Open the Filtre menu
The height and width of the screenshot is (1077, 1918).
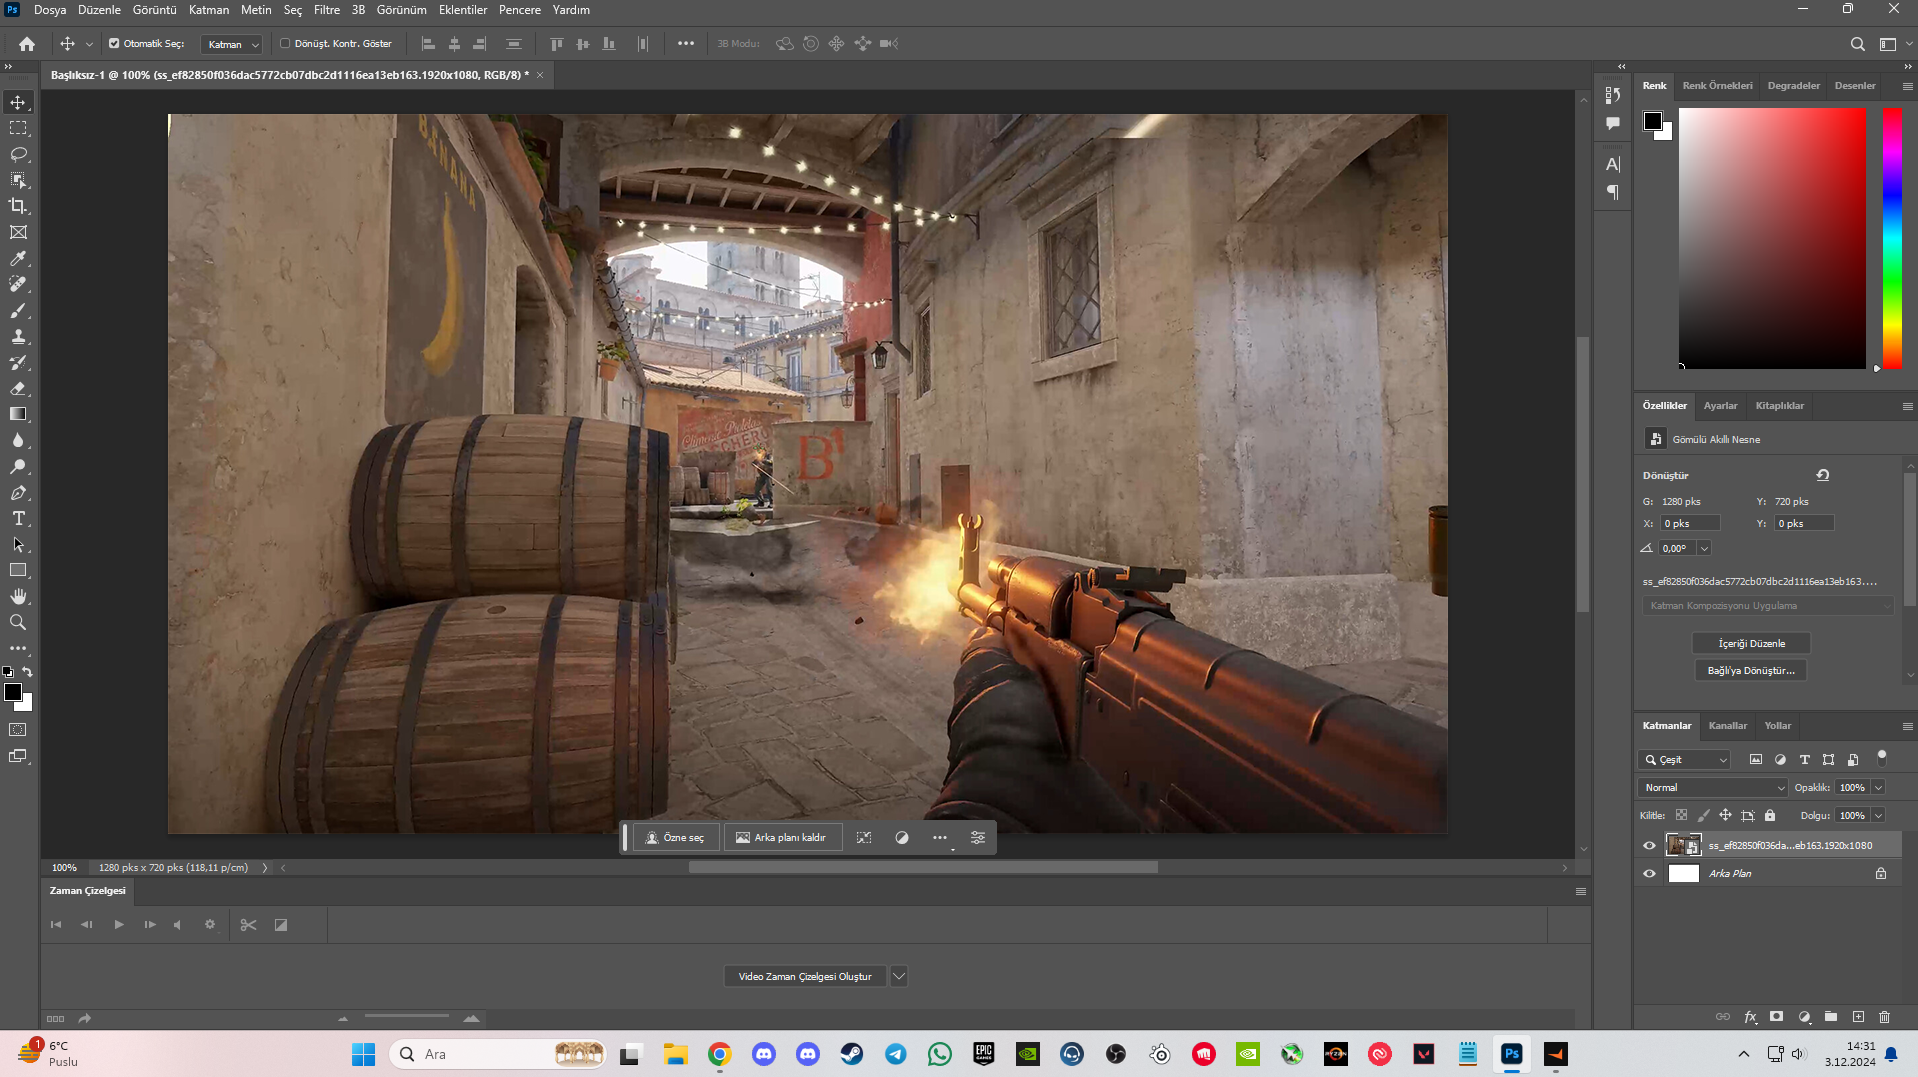326,10
